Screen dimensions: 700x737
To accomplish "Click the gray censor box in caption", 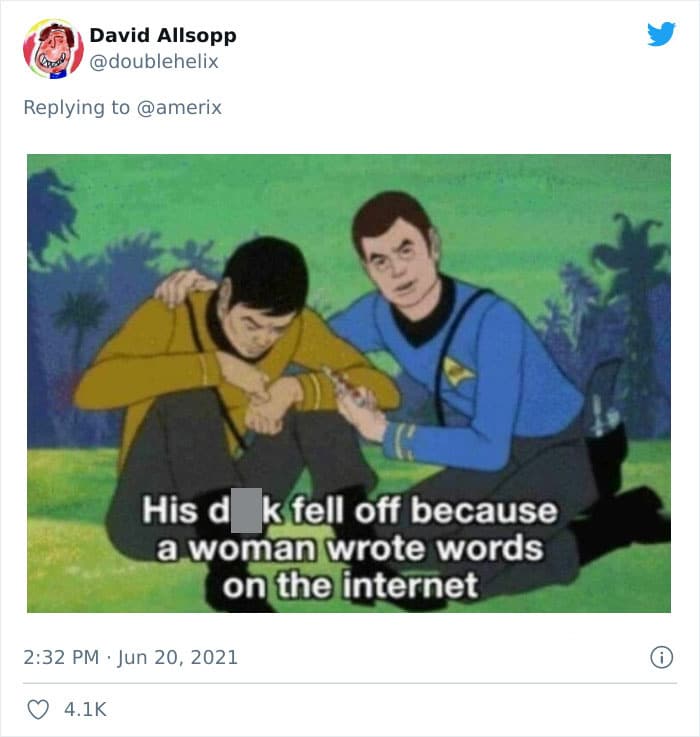I will tap(246, 510).
